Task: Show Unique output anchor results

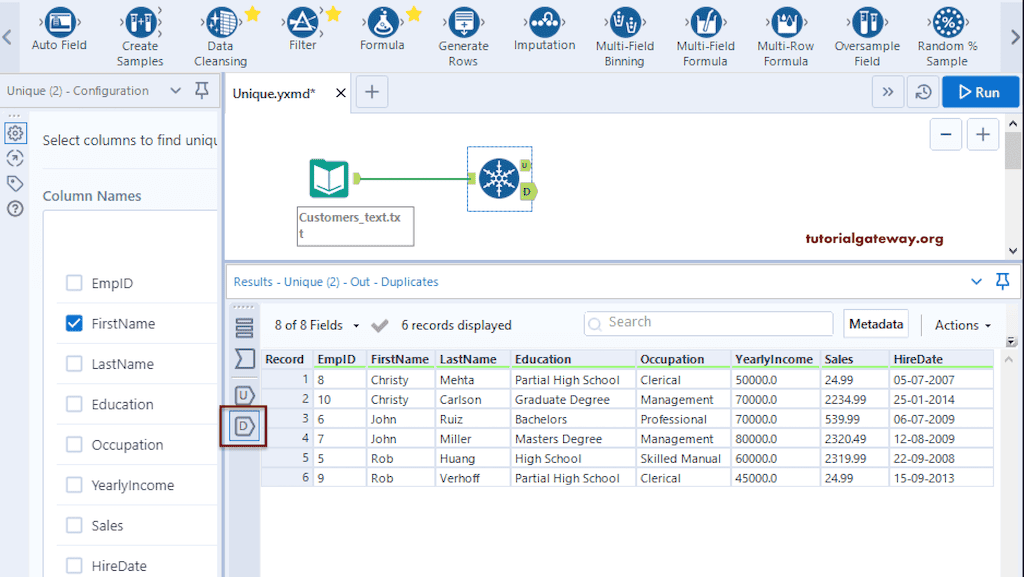Action: (244, 395)
